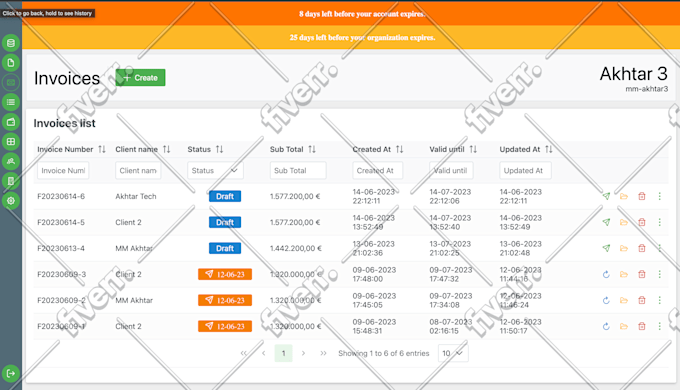680x390 pixels.
Task: Send invoice F20230613-4 with paper plane icon
Action: [x=606, y=248]
